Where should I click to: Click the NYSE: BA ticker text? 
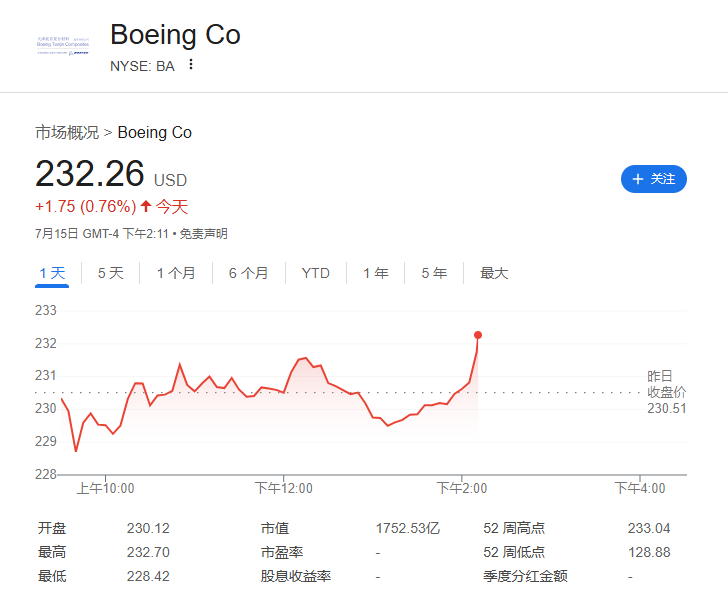coord(142,66)
